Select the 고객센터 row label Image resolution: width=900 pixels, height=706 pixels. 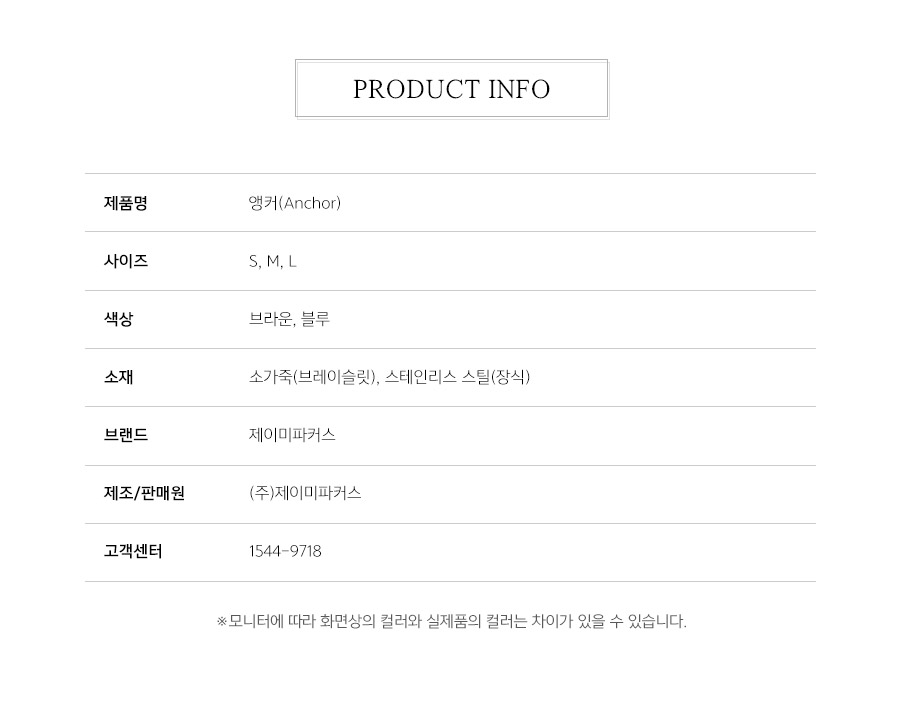coord(133,552)
